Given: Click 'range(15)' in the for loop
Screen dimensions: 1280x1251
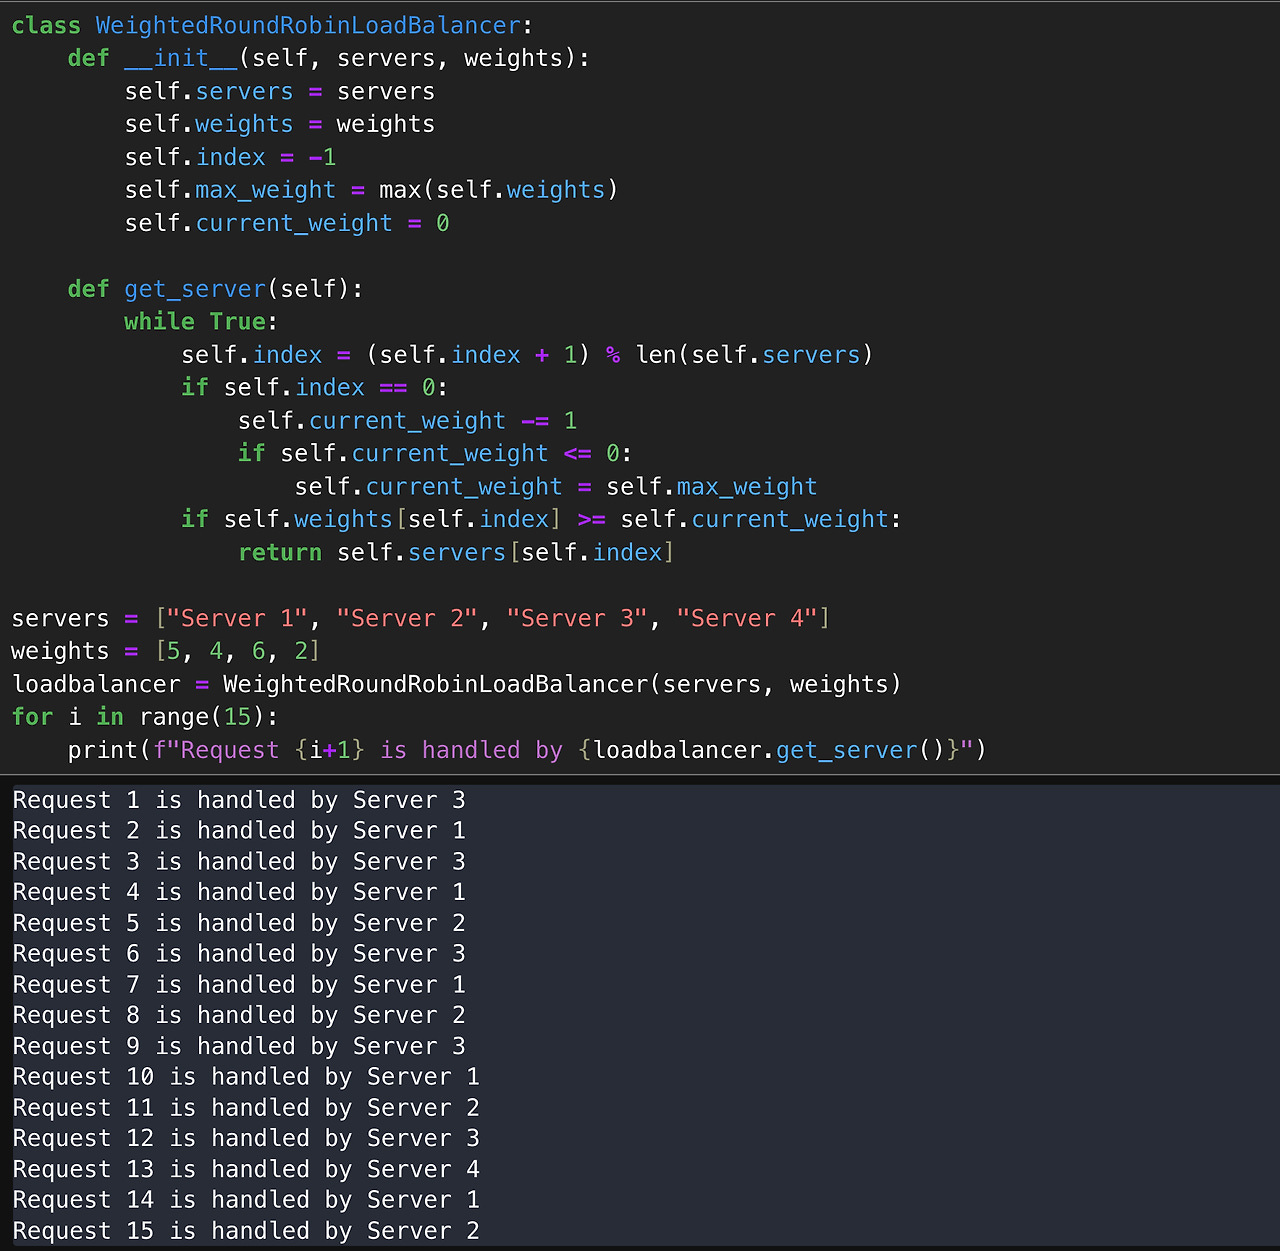Looking at the screenshot, I should pyautogui.click(x=202, y=718).
